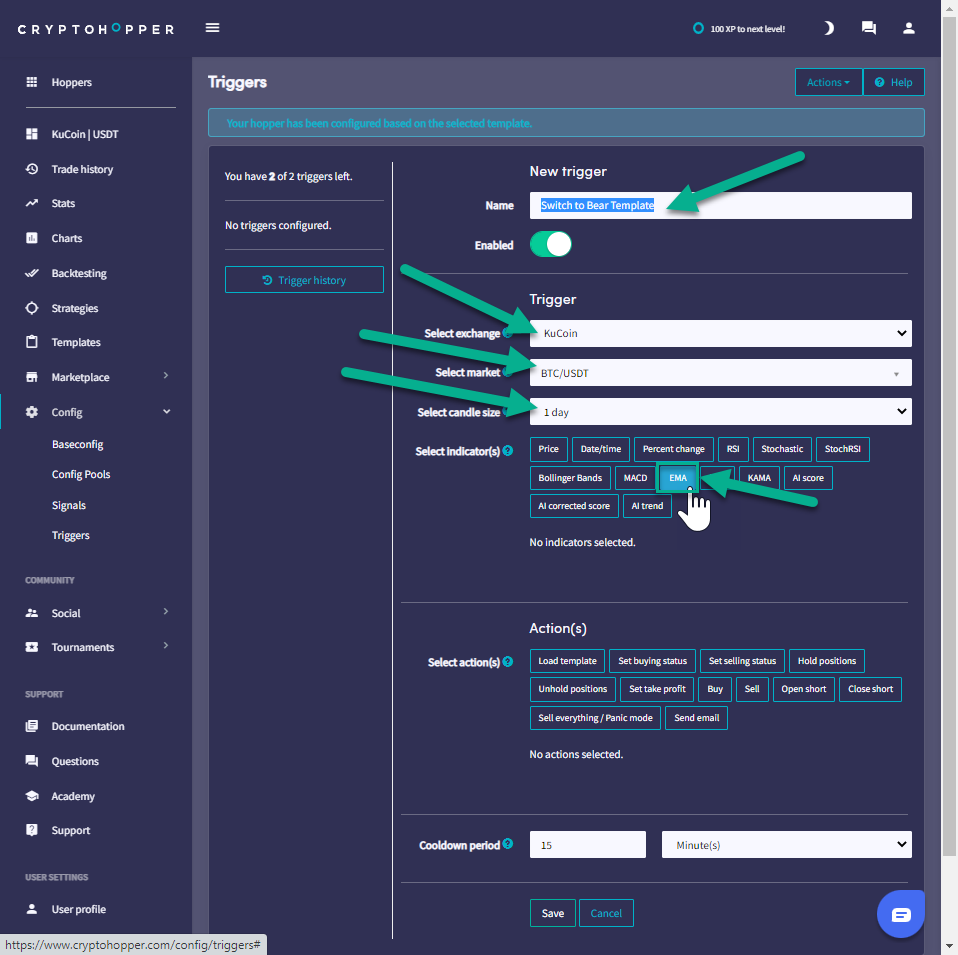Image resolution: width=958 pixels, height=955 pixels.
Task: Open the user account icon
Action: pos(908,28)
